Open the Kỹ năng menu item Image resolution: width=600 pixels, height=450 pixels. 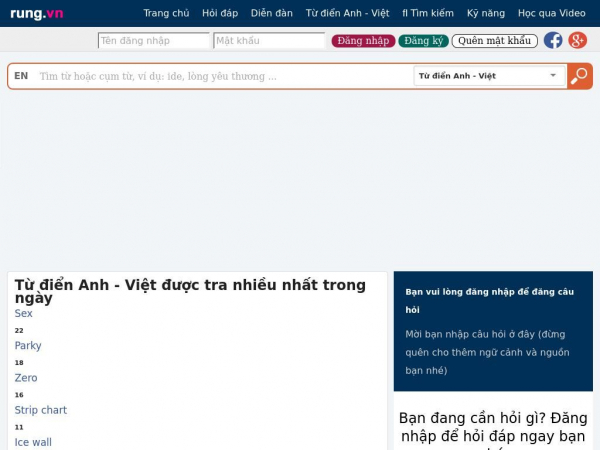tap(486, 13)
